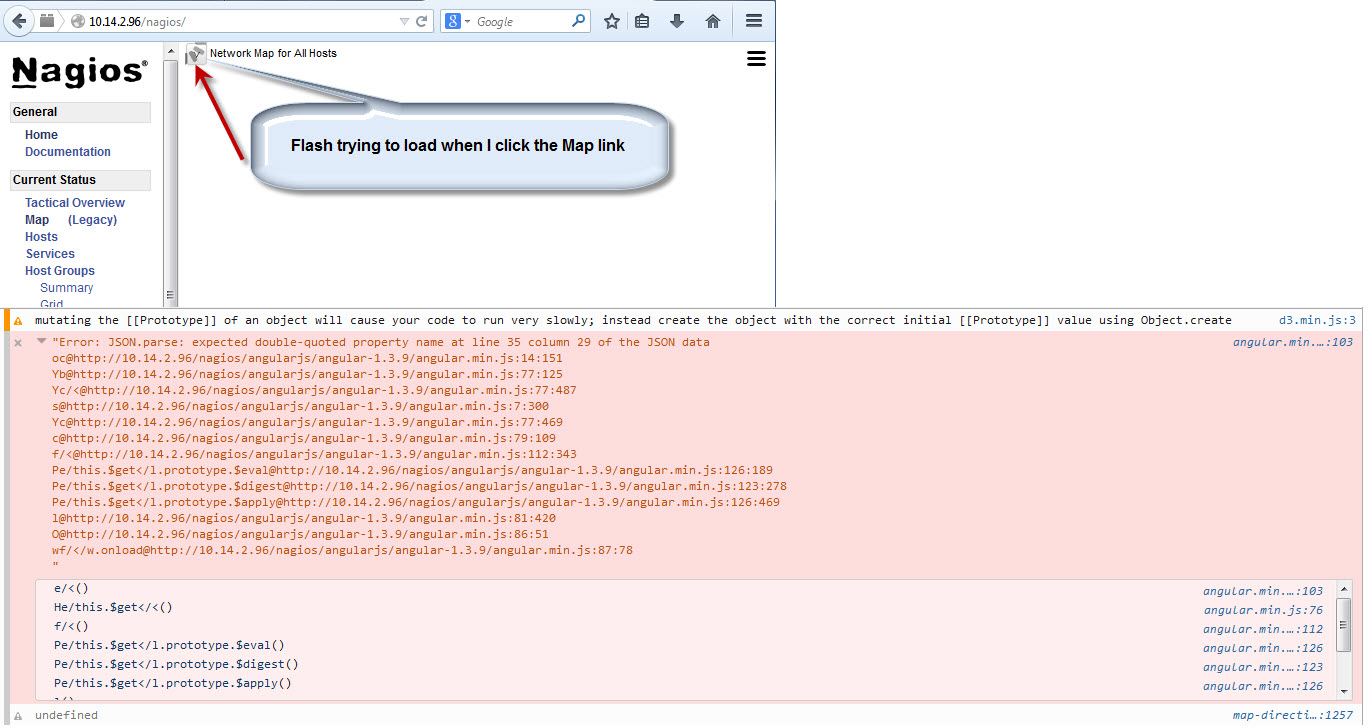Click the undefined console output line
The image size is (1368, 728).
click(66, 716)
